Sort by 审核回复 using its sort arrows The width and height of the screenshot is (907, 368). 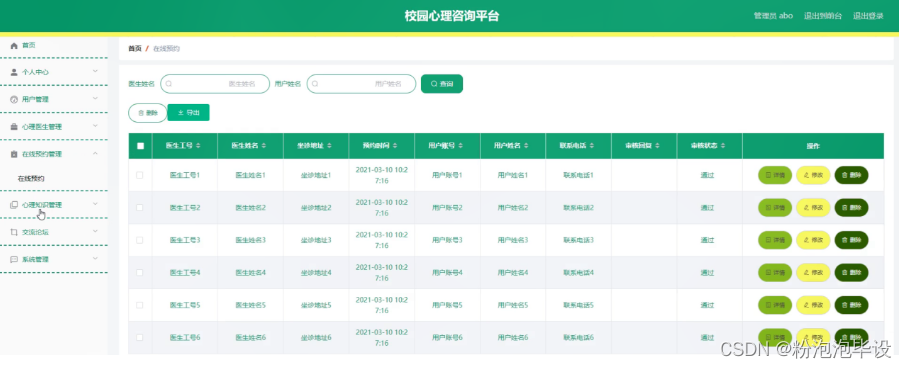(x=658, y=146)
